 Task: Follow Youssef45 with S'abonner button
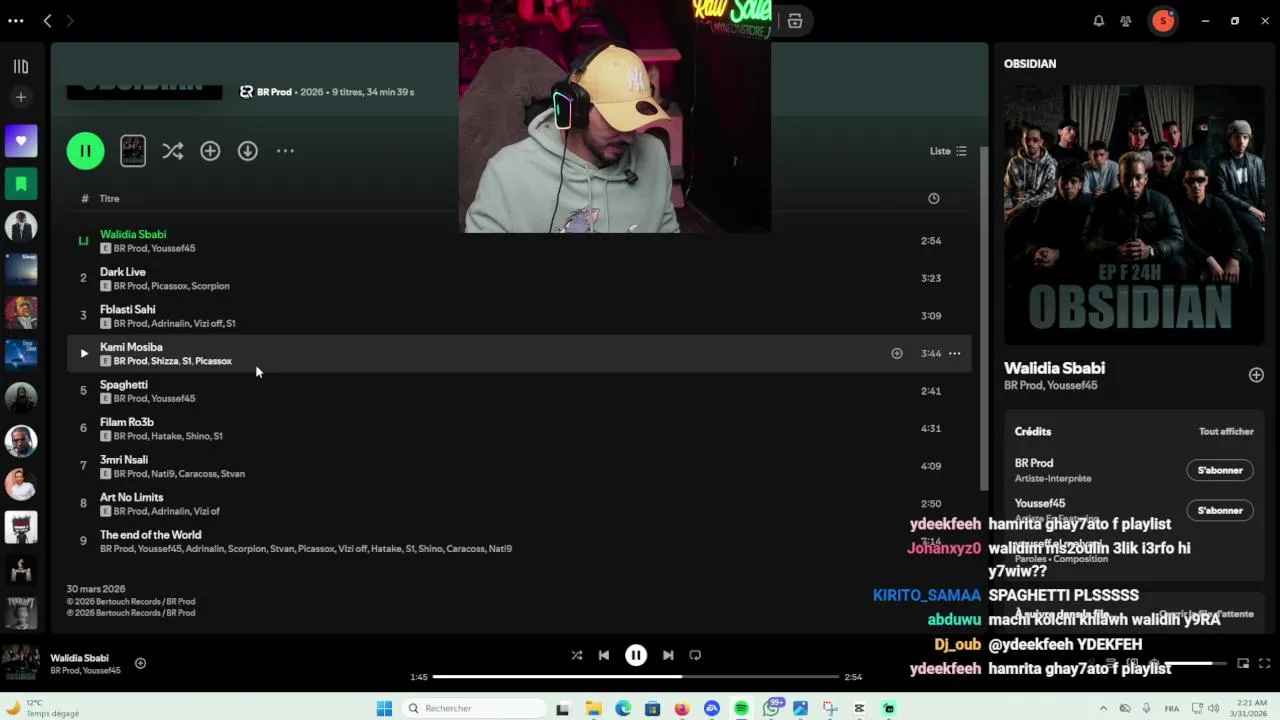coord(1220,510)
